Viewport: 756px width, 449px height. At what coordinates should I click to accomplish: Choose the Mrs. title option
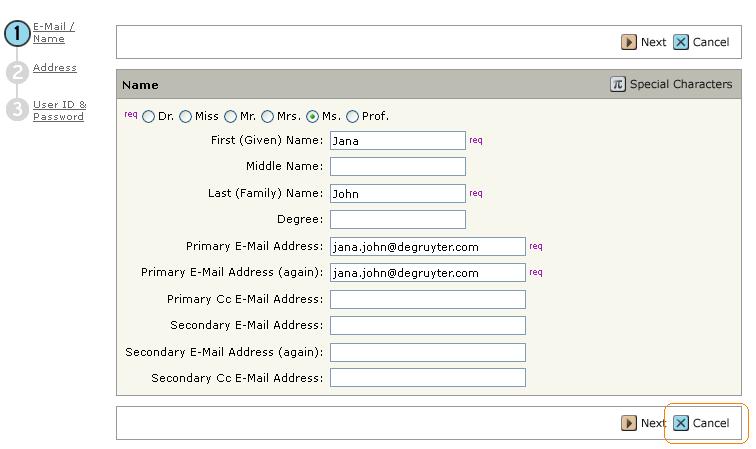tap(267, 117)
